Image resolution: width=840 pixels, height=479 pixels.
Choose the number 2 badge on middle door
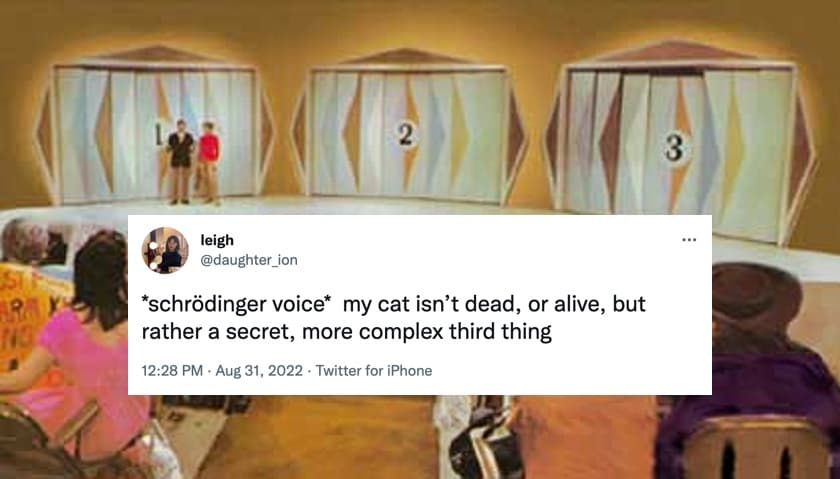pos(407,134)
